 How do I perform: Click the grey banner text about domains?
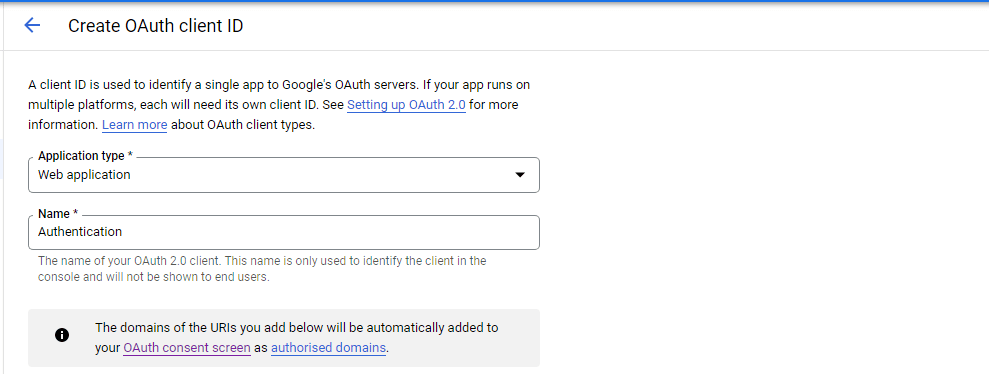coord(296,337)
